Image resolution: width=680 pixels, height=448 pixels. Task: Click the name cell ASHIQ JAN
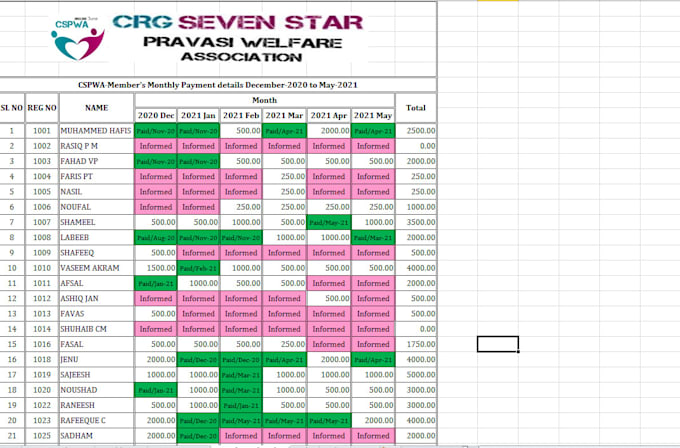(96, 298)
